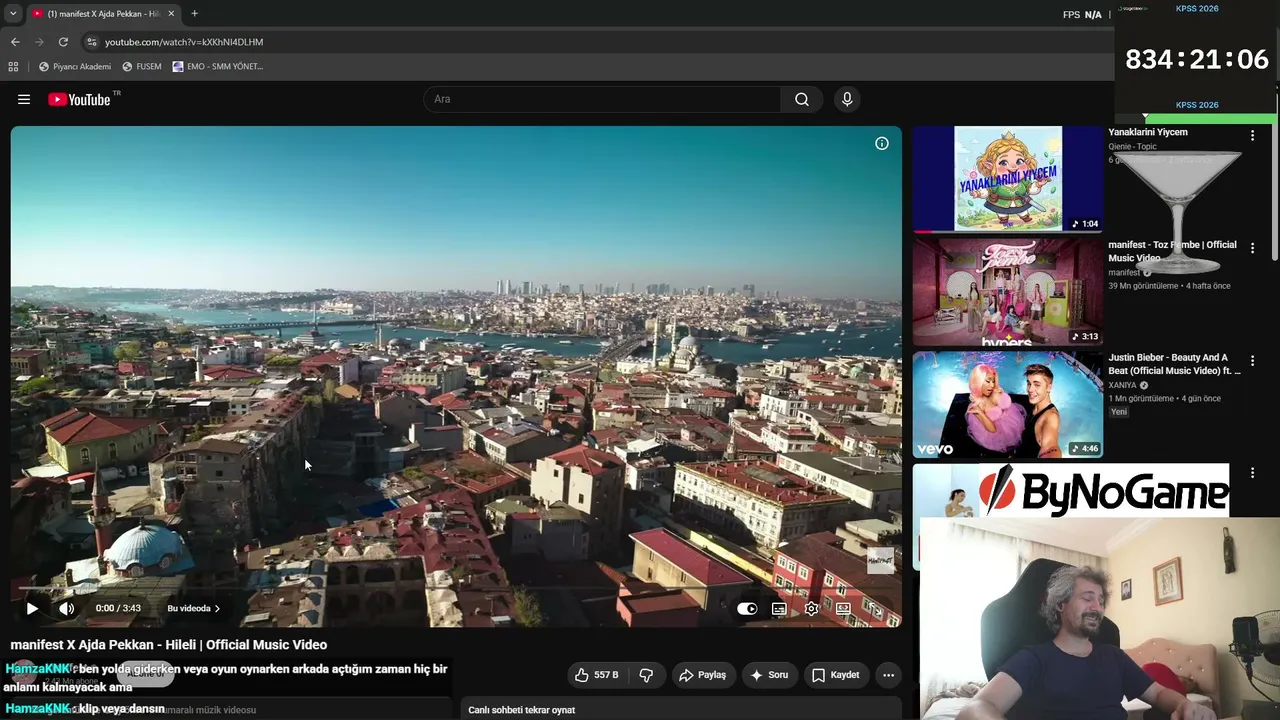The image size is (1280, 720).
Task: Show the video info card icon
Action: pyautogui.click(x=882, y=143)
